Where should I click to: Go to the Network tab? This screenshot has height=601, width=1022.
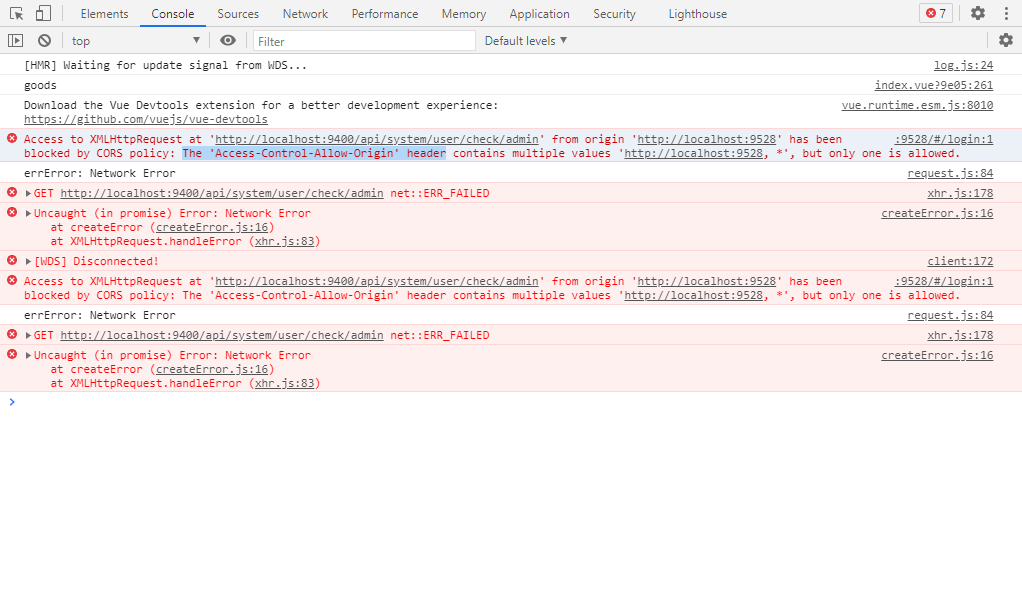pyautogui.click(x=305, y=14)
